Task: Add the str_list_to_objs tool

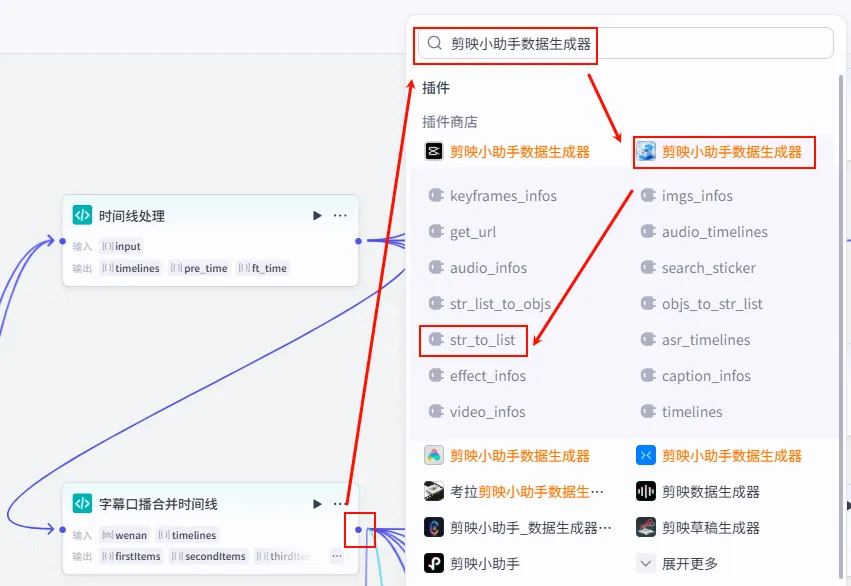Action: [x=490, y=304]
